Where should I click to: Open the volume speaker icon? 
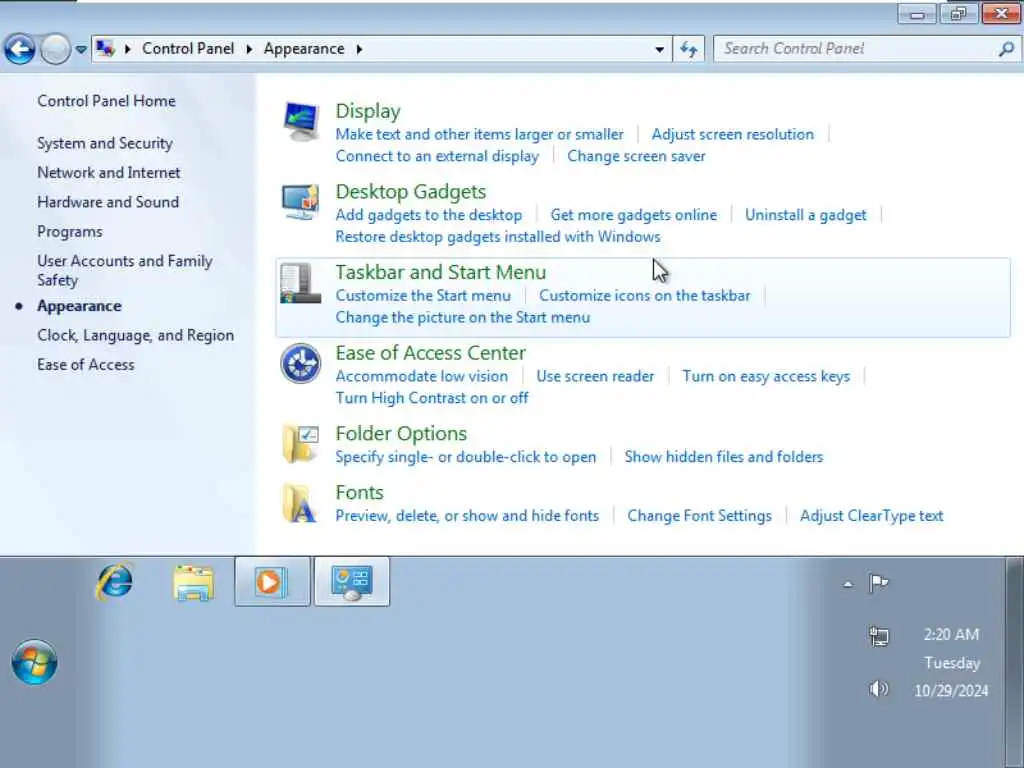click(x=878, y=688)
